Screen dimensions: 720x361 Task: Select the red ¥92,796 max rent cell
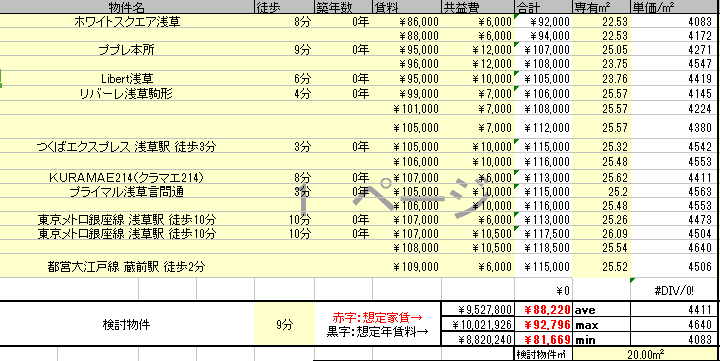click(543, 325)
